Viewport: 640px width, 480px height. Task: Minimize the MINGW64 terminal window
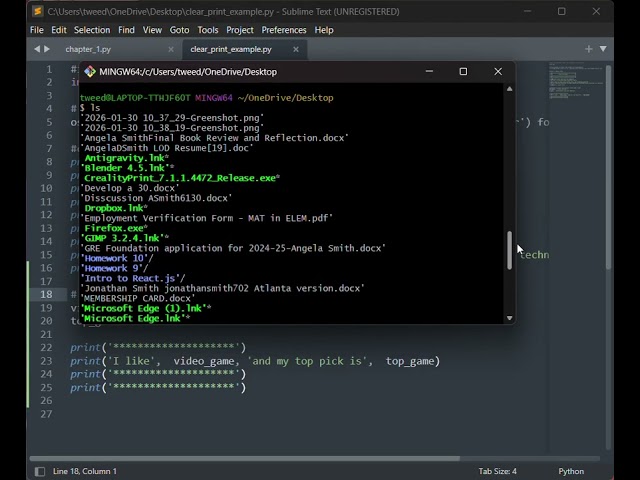coord(429,71)
